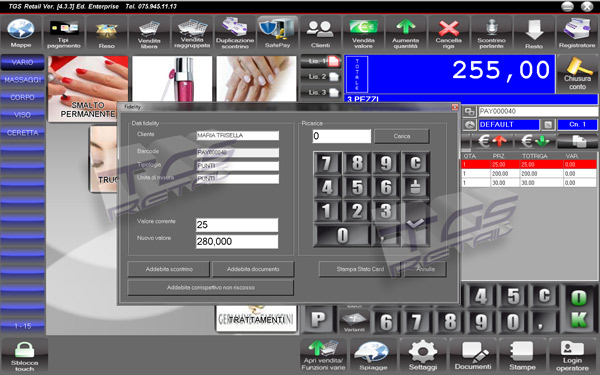Viewport: 600px width, 375px height.
Task: Select the Lis. 2 price list
Action: [322, 77]
